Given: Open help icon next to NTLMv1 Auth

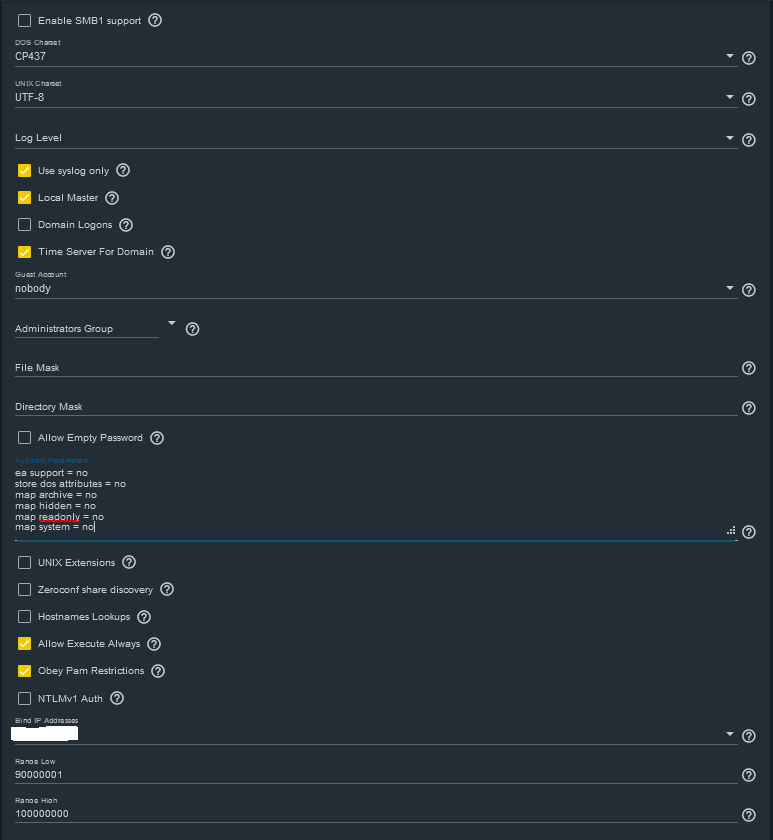Looking at the screenshot, I should 117,698.
